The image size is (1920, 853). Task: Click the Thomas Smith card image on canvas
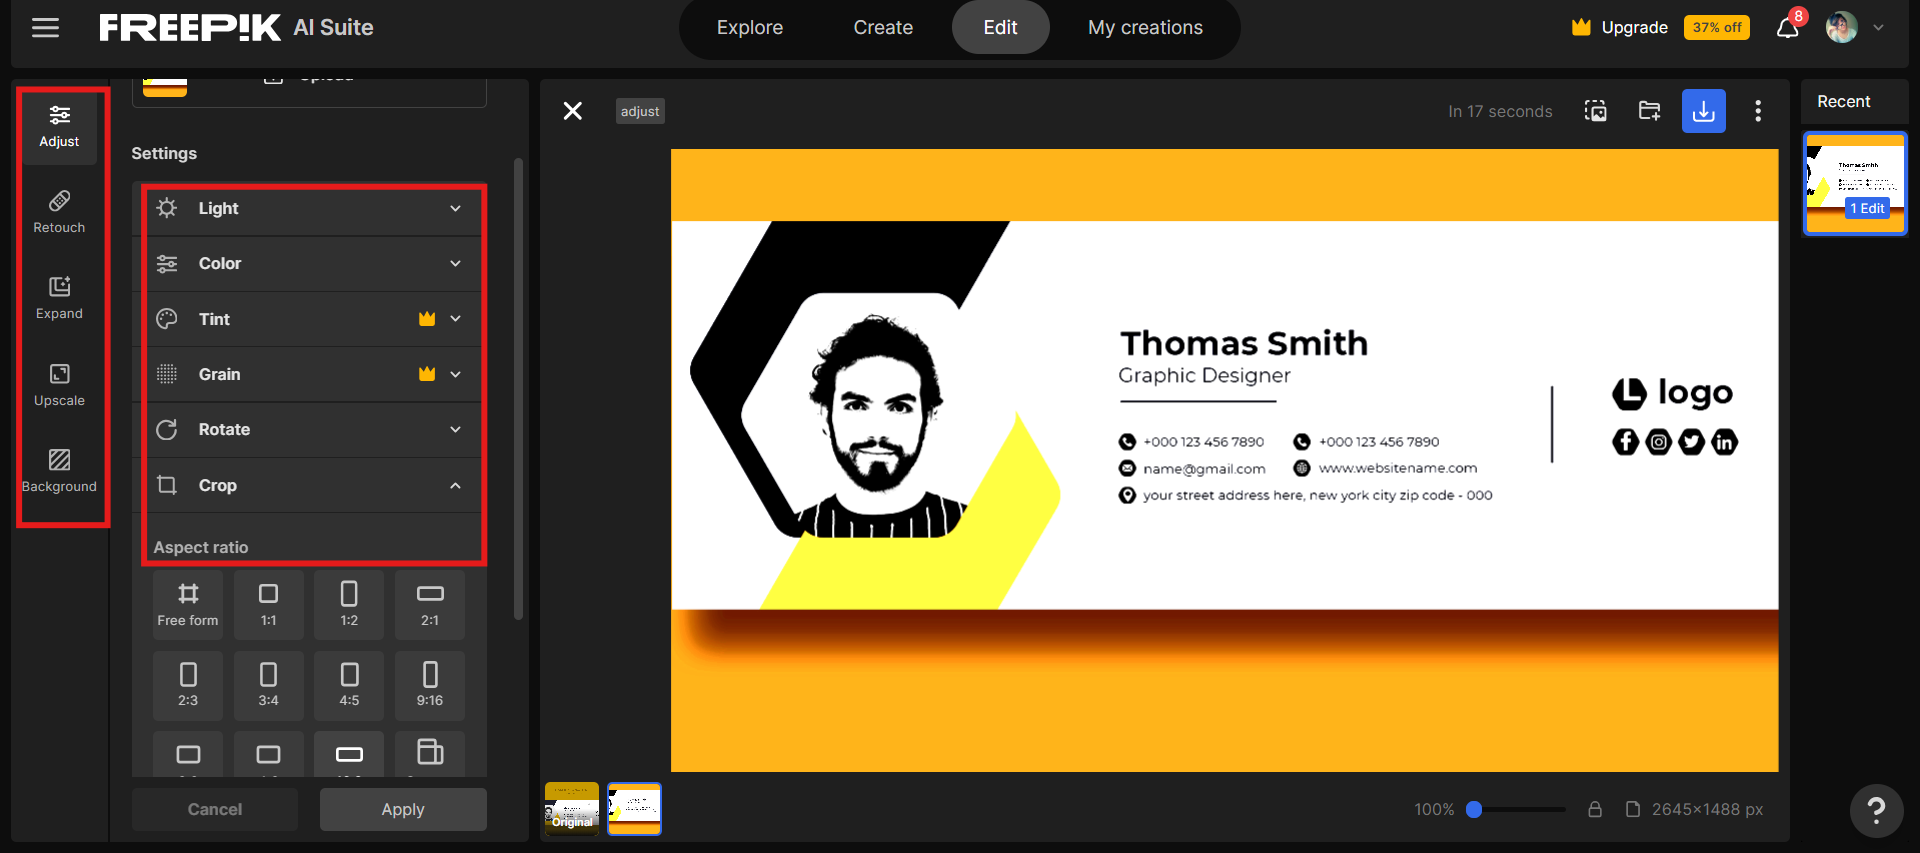(x=1224, y=460)
